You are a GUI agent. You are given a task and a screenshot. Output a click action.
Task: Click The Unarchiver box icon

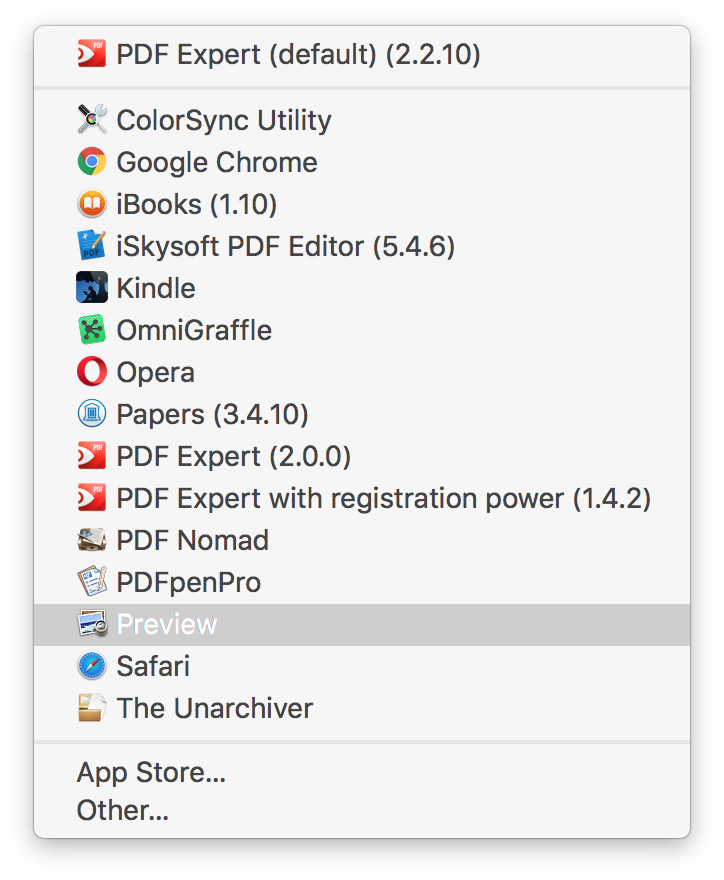pyautogui.click(x=91, y=708)
